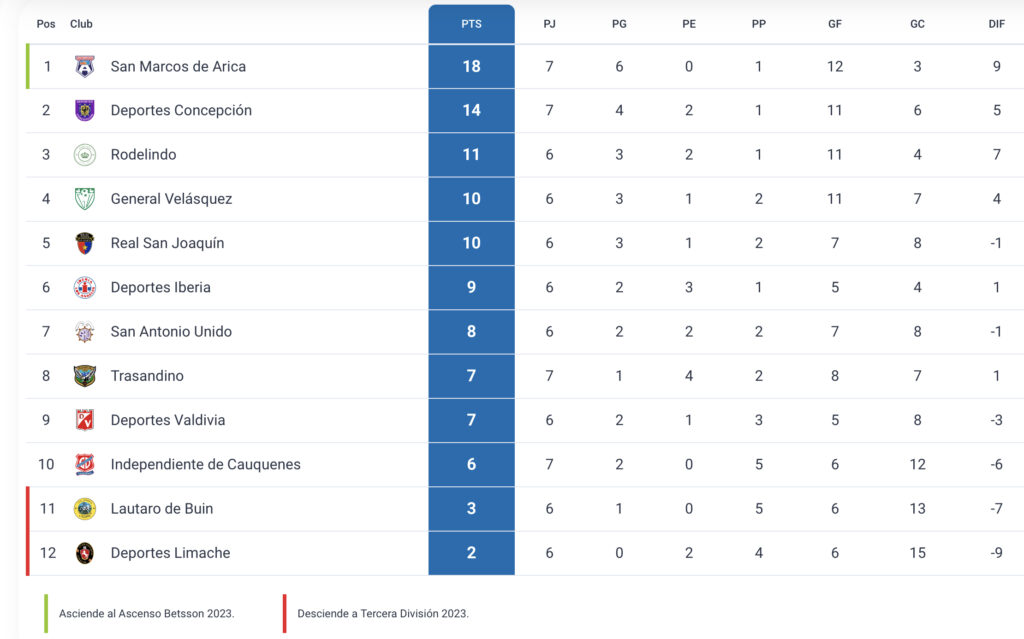Viewport: 1024px width, 639px height.
Task: Open the San Antonio Unido team link
Action: [171, 332]
